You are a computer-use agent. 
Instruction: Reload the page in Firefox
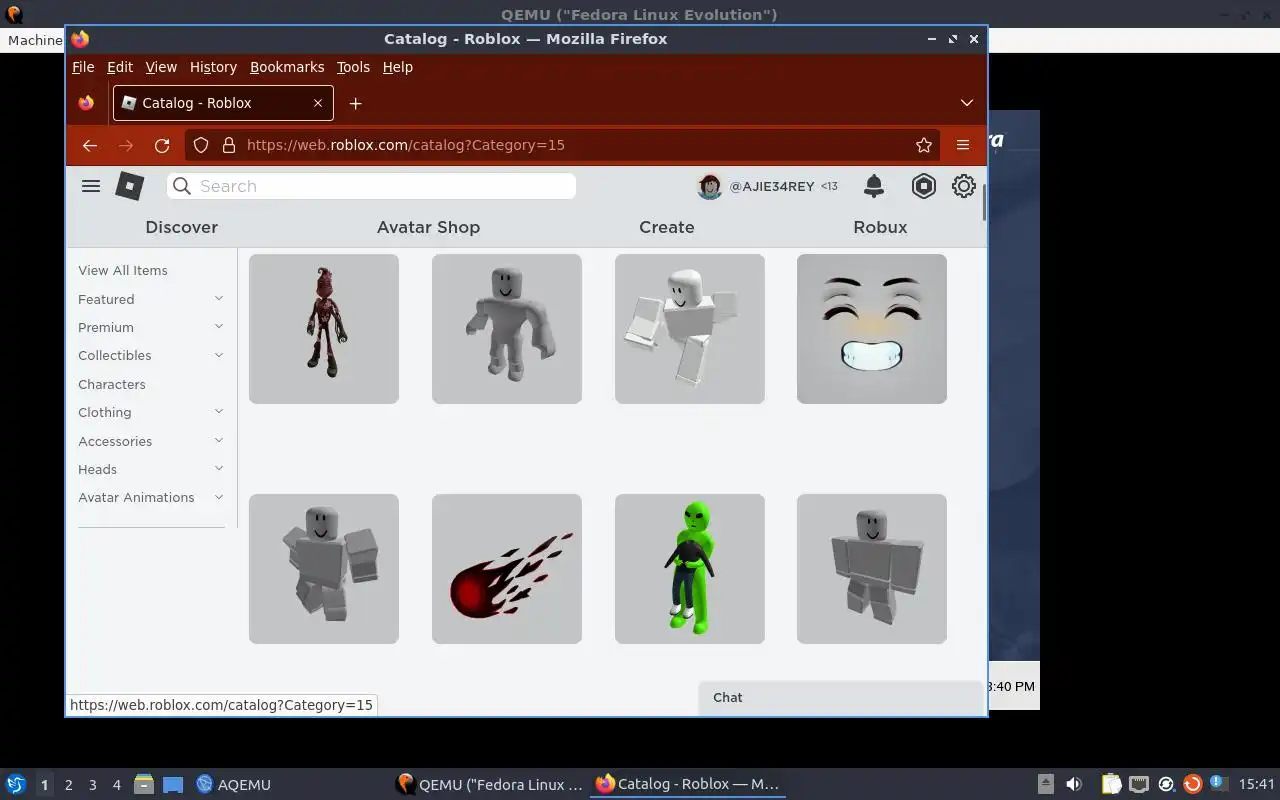[162, 145]
